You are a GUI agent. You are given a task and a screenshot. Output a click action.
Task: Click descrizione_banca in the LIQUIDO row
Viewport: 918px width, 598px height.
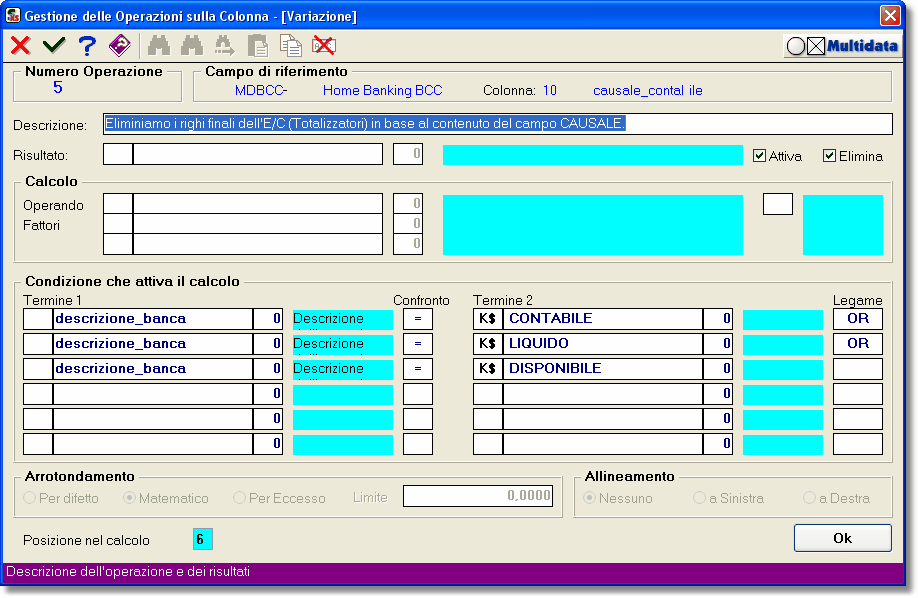(x=153, y=344)
